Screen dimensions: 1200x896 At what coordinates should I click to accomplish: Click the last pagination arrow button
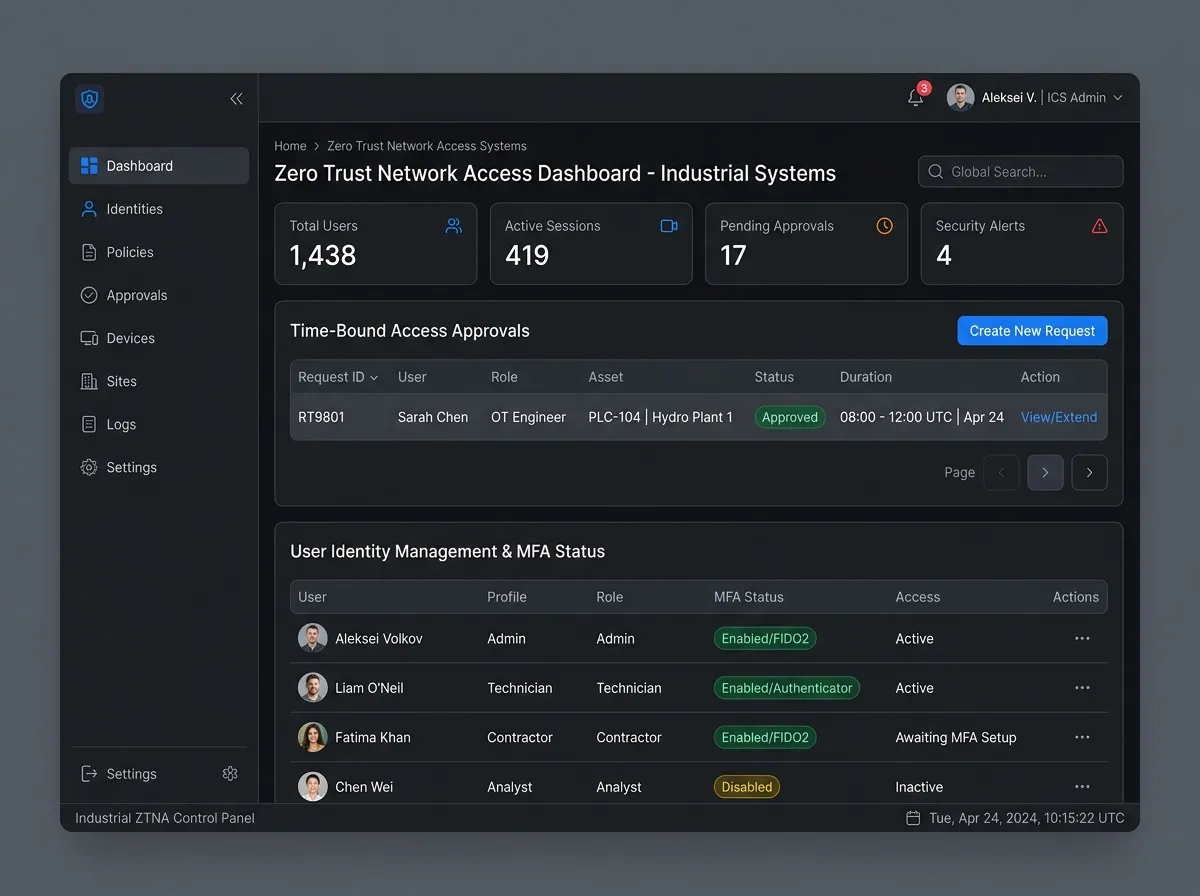[1089, 472]
